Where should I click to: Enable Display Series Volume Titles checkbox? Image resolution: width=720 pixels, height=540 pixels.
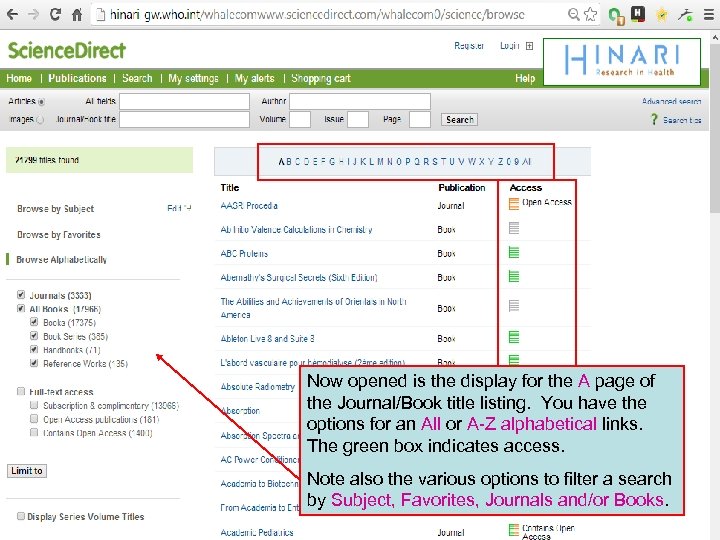pos(21,516)
